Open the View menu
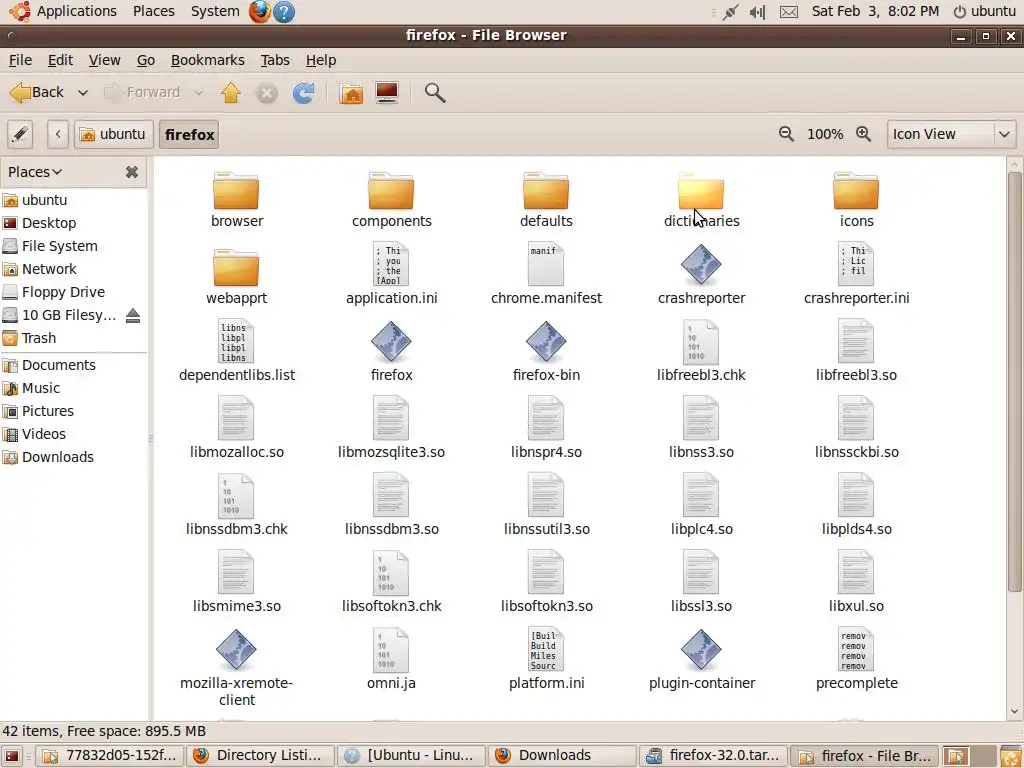Screen dimensions: 1024x768 point(104,60)
